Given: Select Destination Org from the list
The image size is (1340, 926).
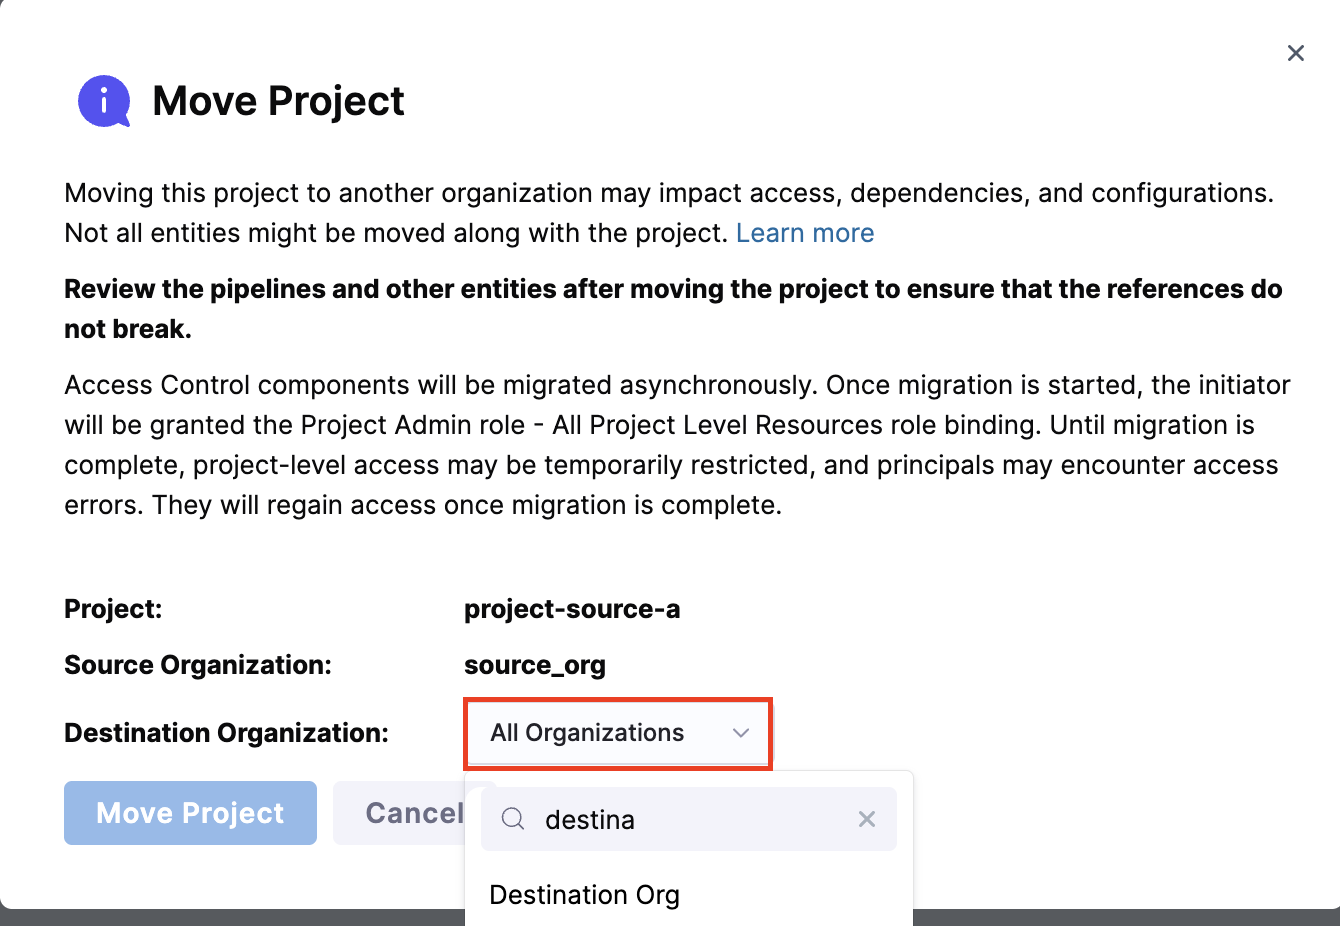Looking at the screenshot, I should [x=584, y=895].
